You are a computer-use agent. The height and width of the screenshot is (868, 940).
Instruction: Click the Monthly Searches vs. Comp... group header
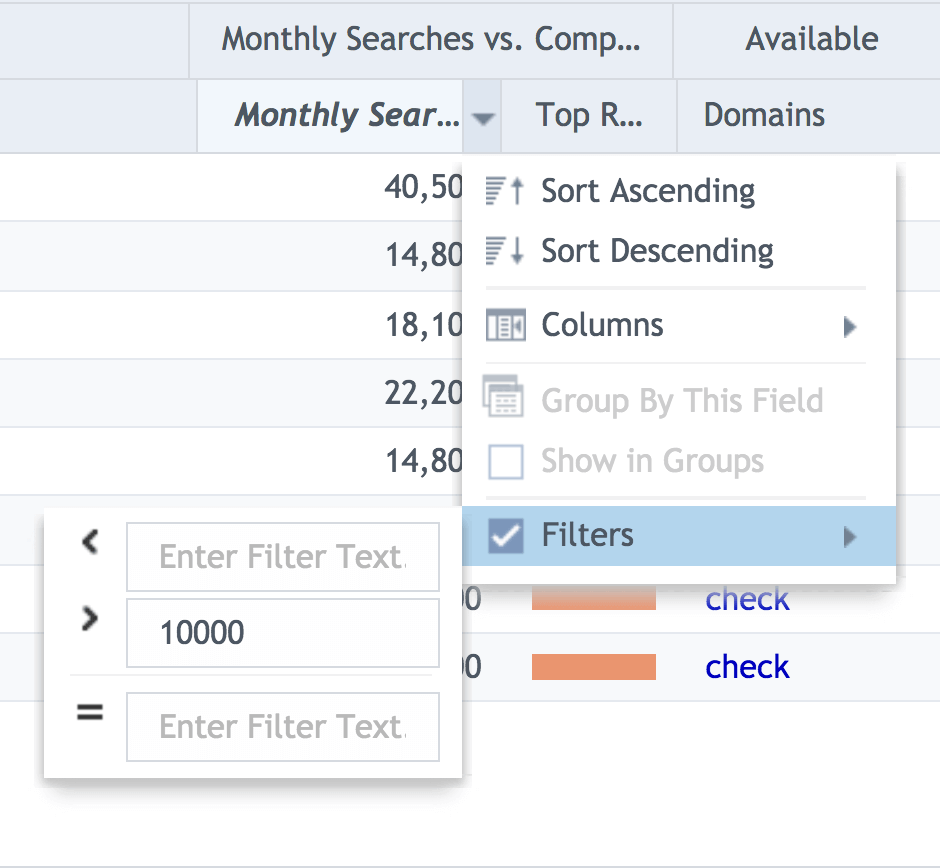(431, 40)
